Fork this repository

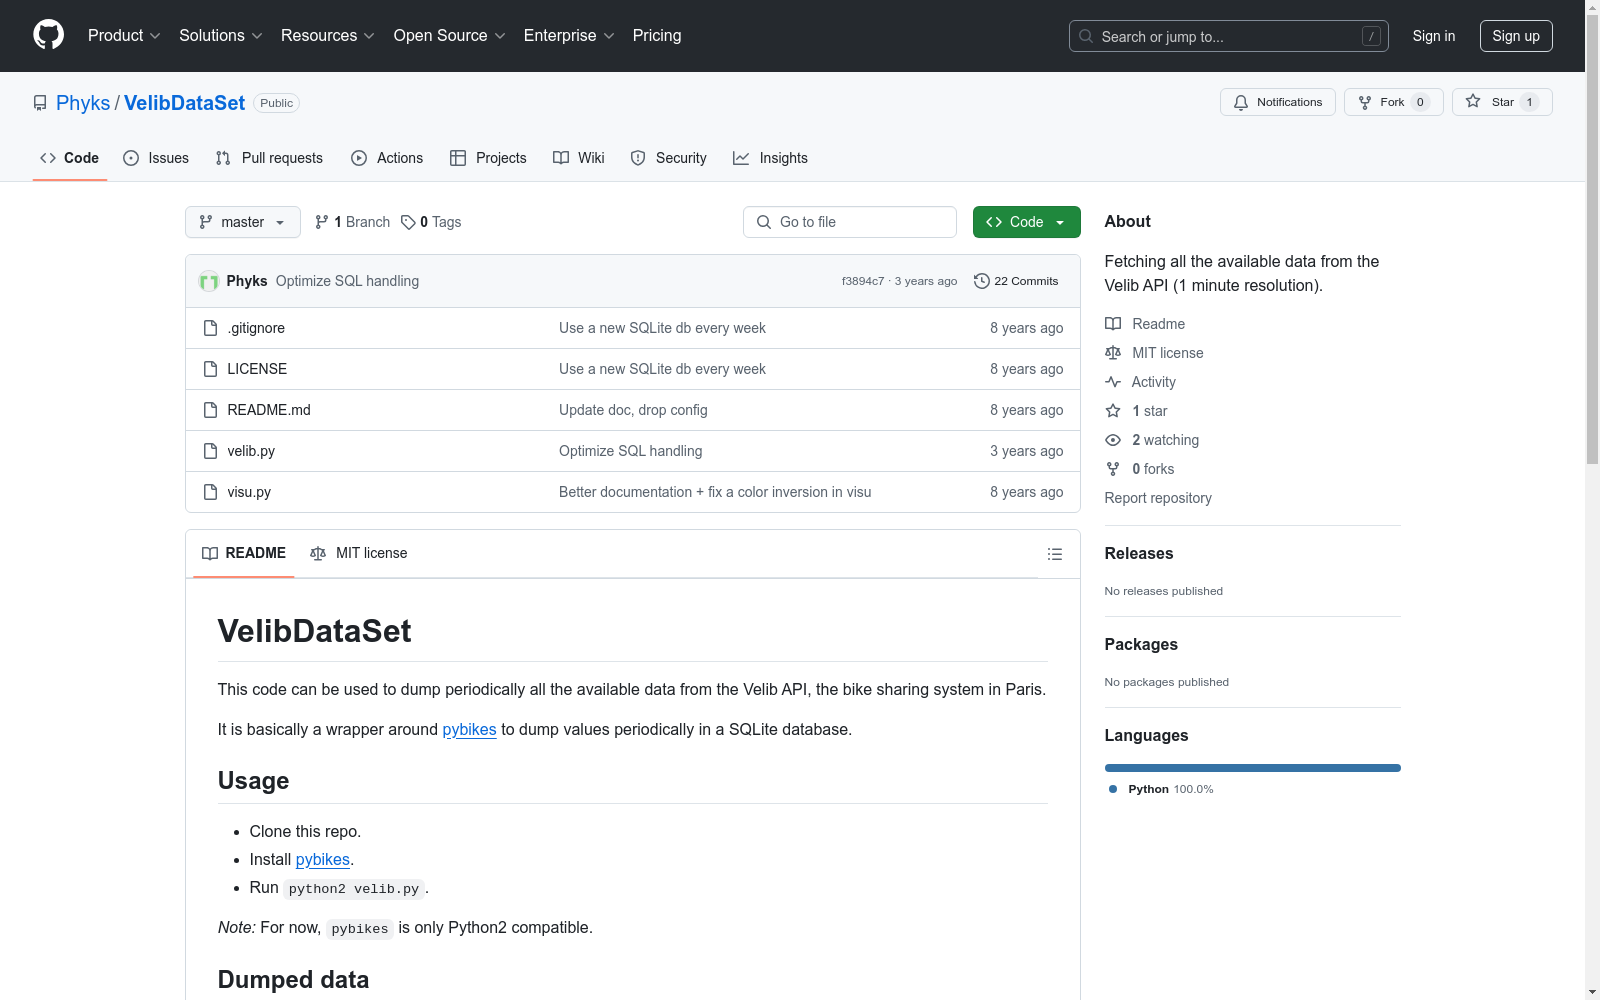pos(1394,102)
